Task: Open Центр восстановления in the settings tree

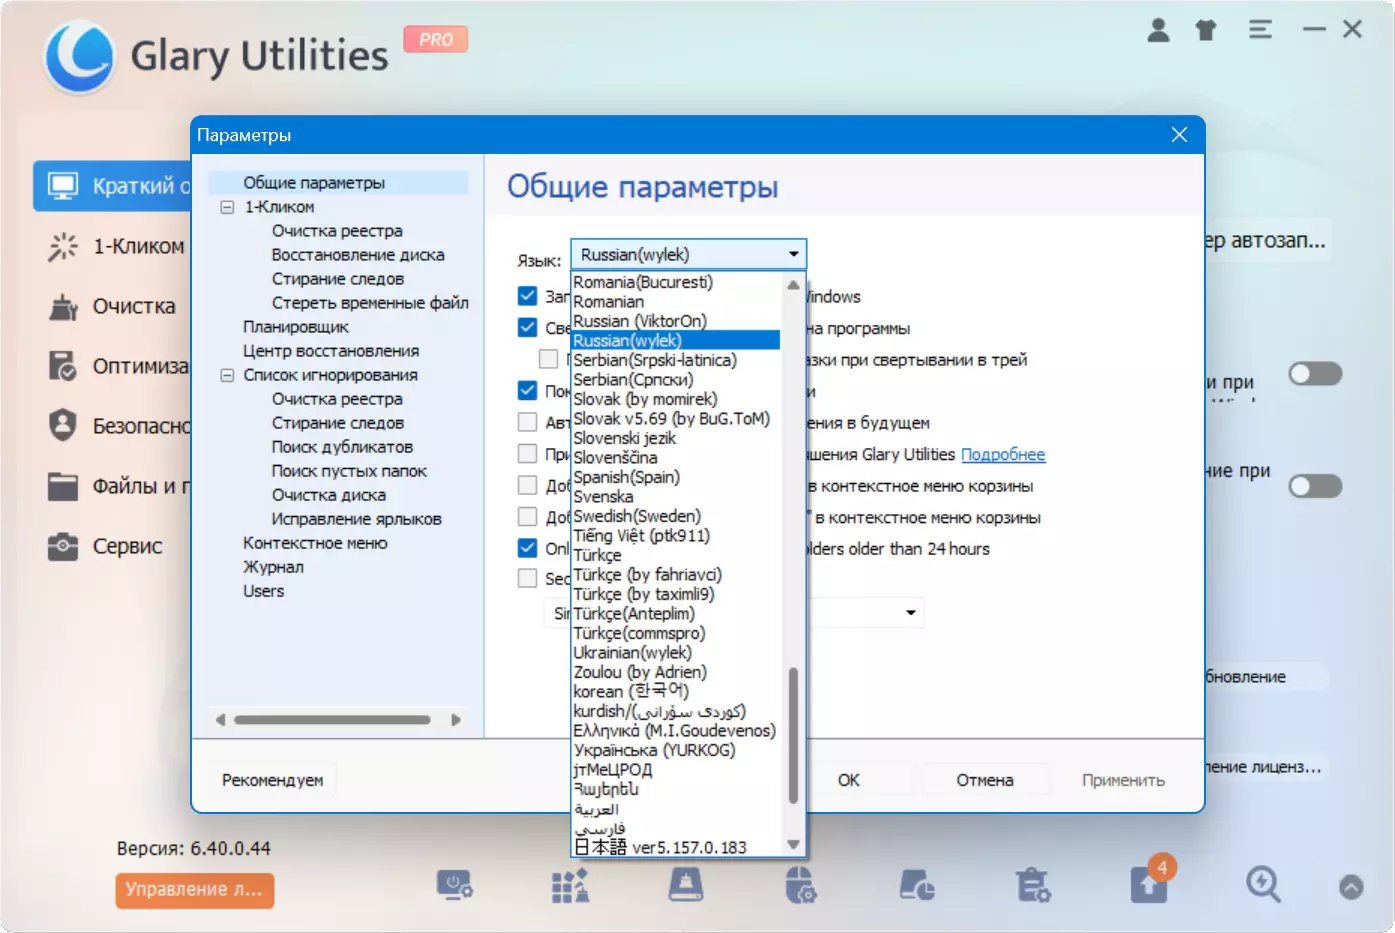Action: [x=331, y=351]
